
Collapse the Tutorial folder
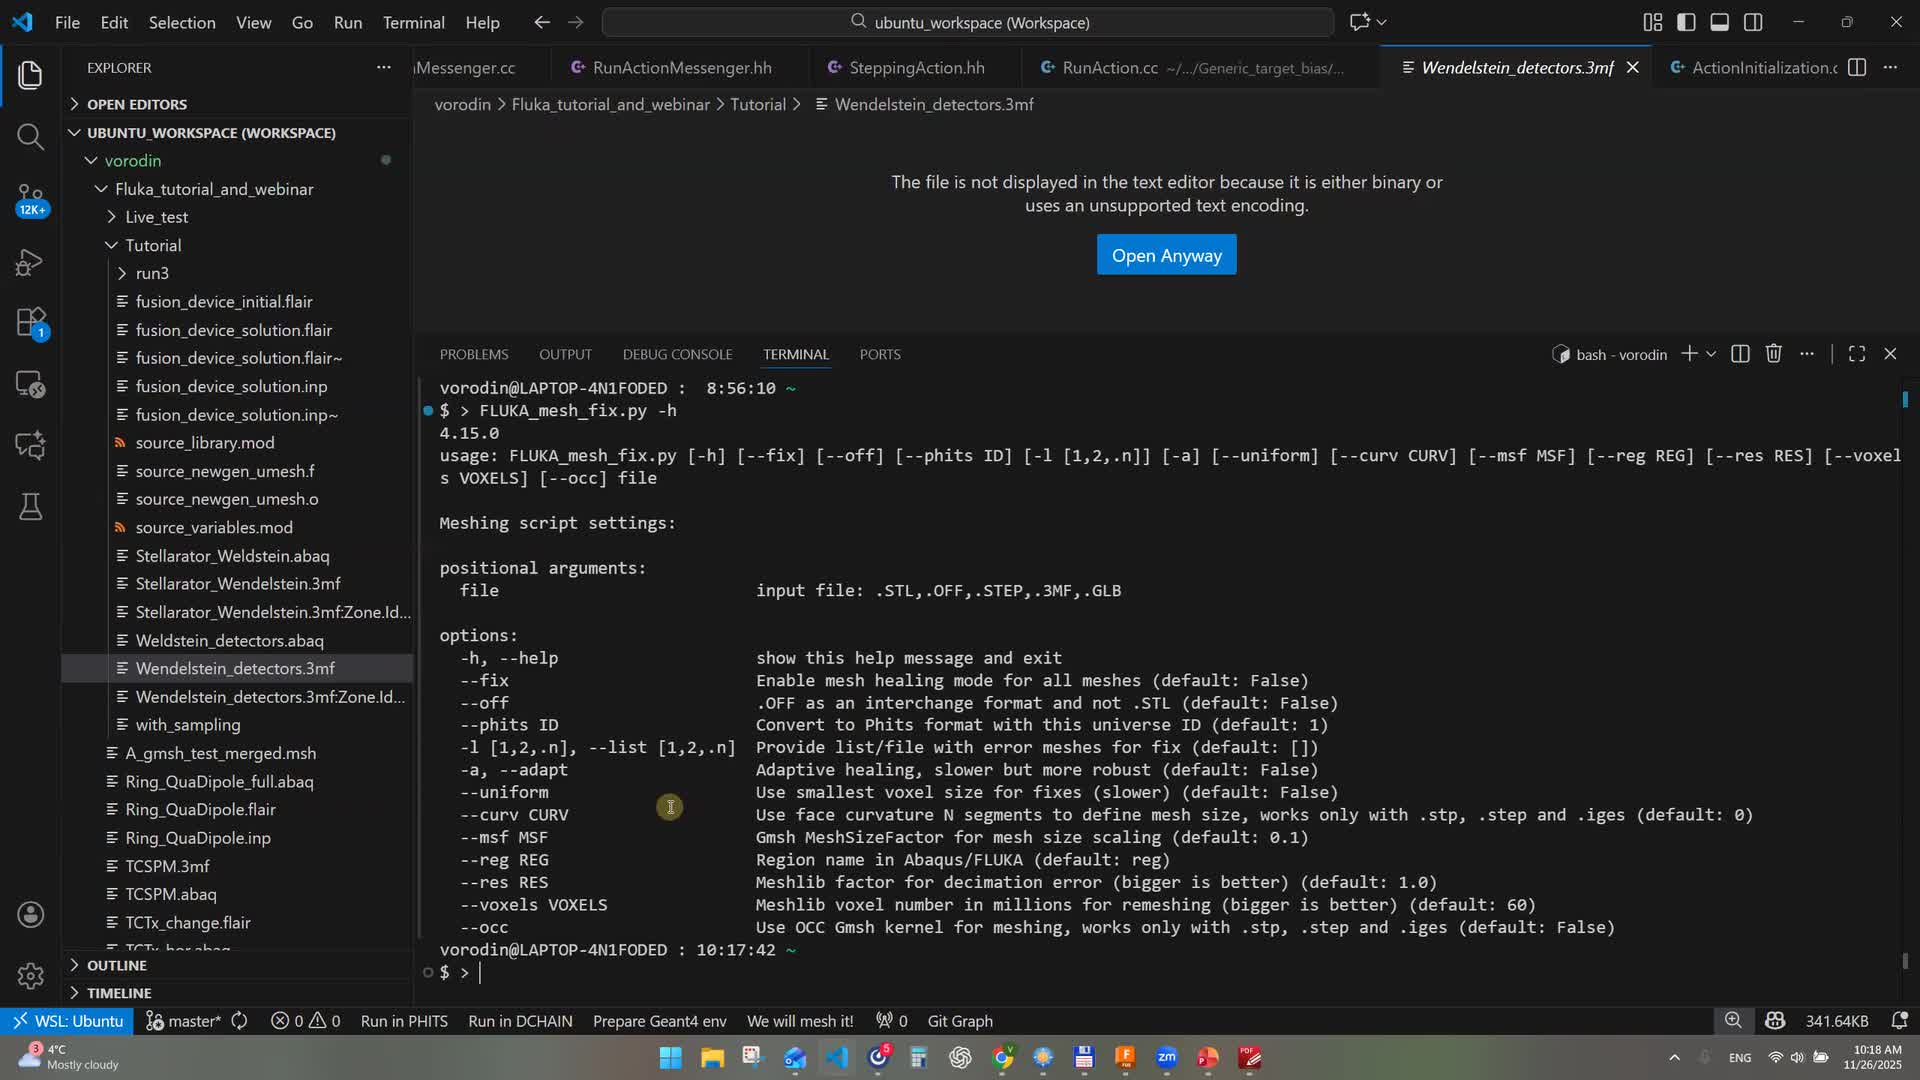pos(153,245)
